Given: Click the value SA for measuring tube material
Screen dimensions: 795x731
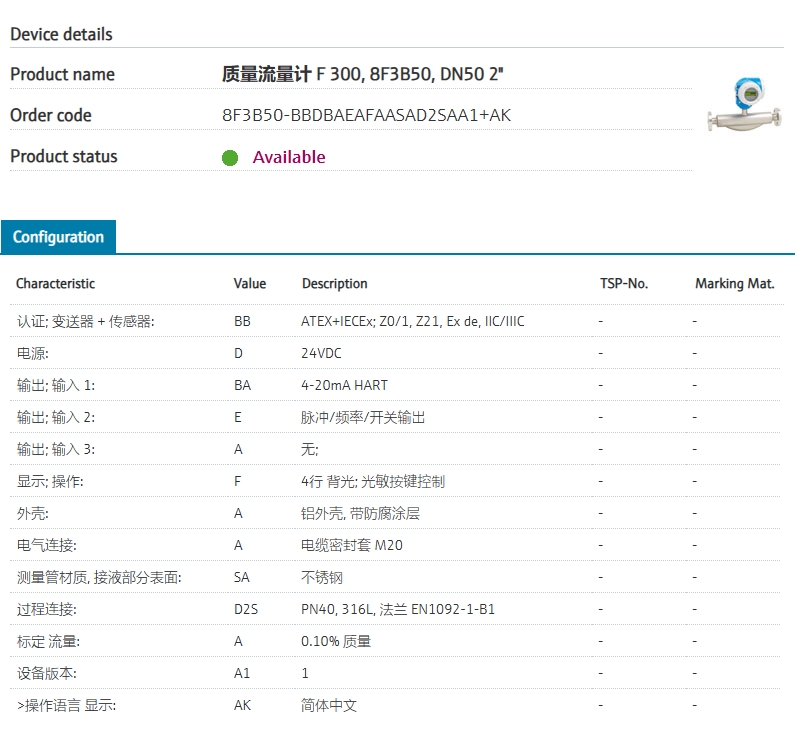Looking at the screenshot, I should tap(241, 577).
